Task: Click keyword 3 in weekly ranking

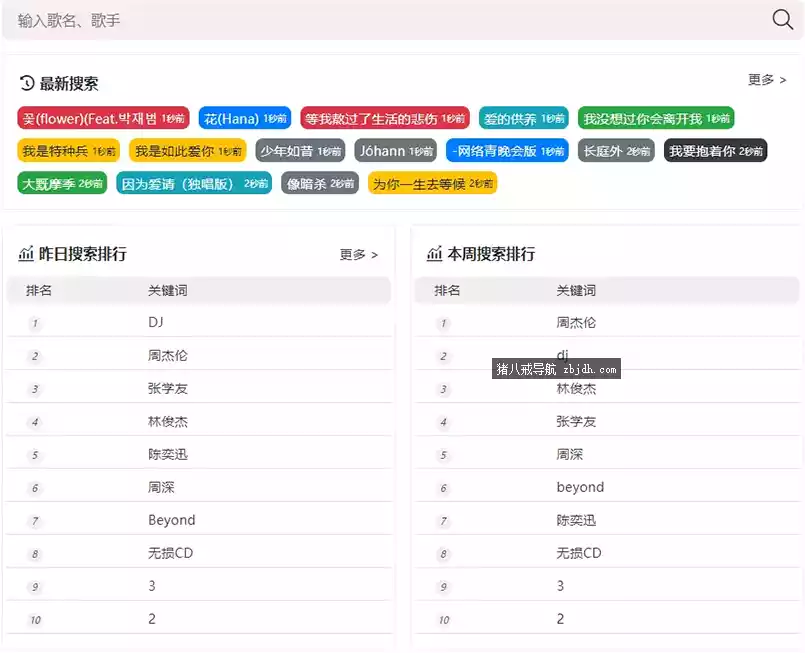Action: pyautogui.click(x=561, y=586)
